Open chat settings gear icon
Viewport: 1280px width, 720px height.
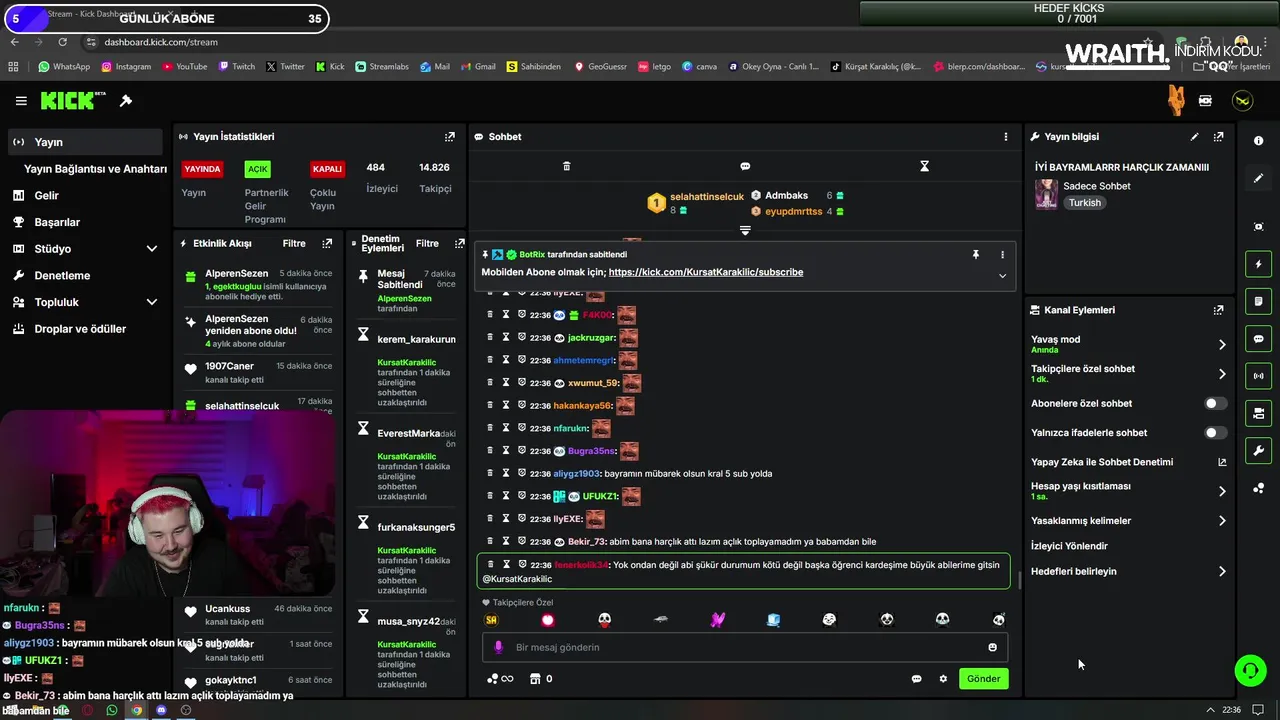[942, 679]
